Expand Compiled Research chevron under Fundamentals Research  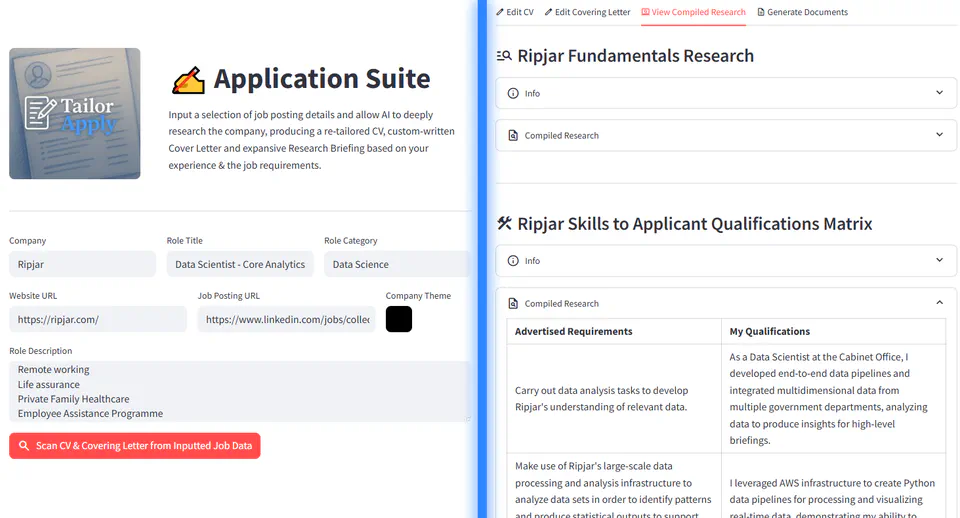[939, 135]
